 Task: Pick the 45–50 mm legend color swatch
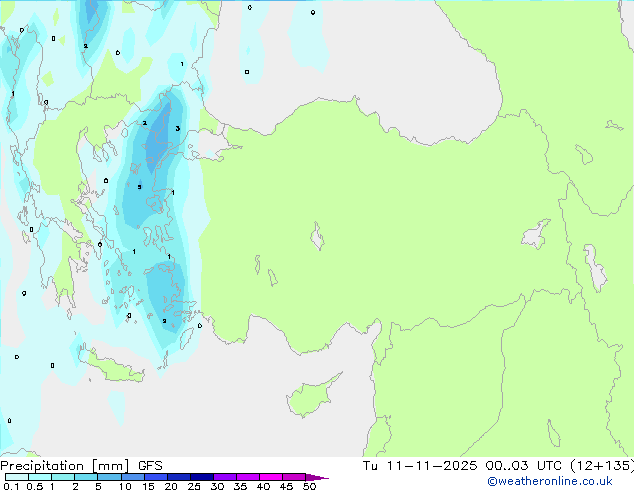coord(294,477)
